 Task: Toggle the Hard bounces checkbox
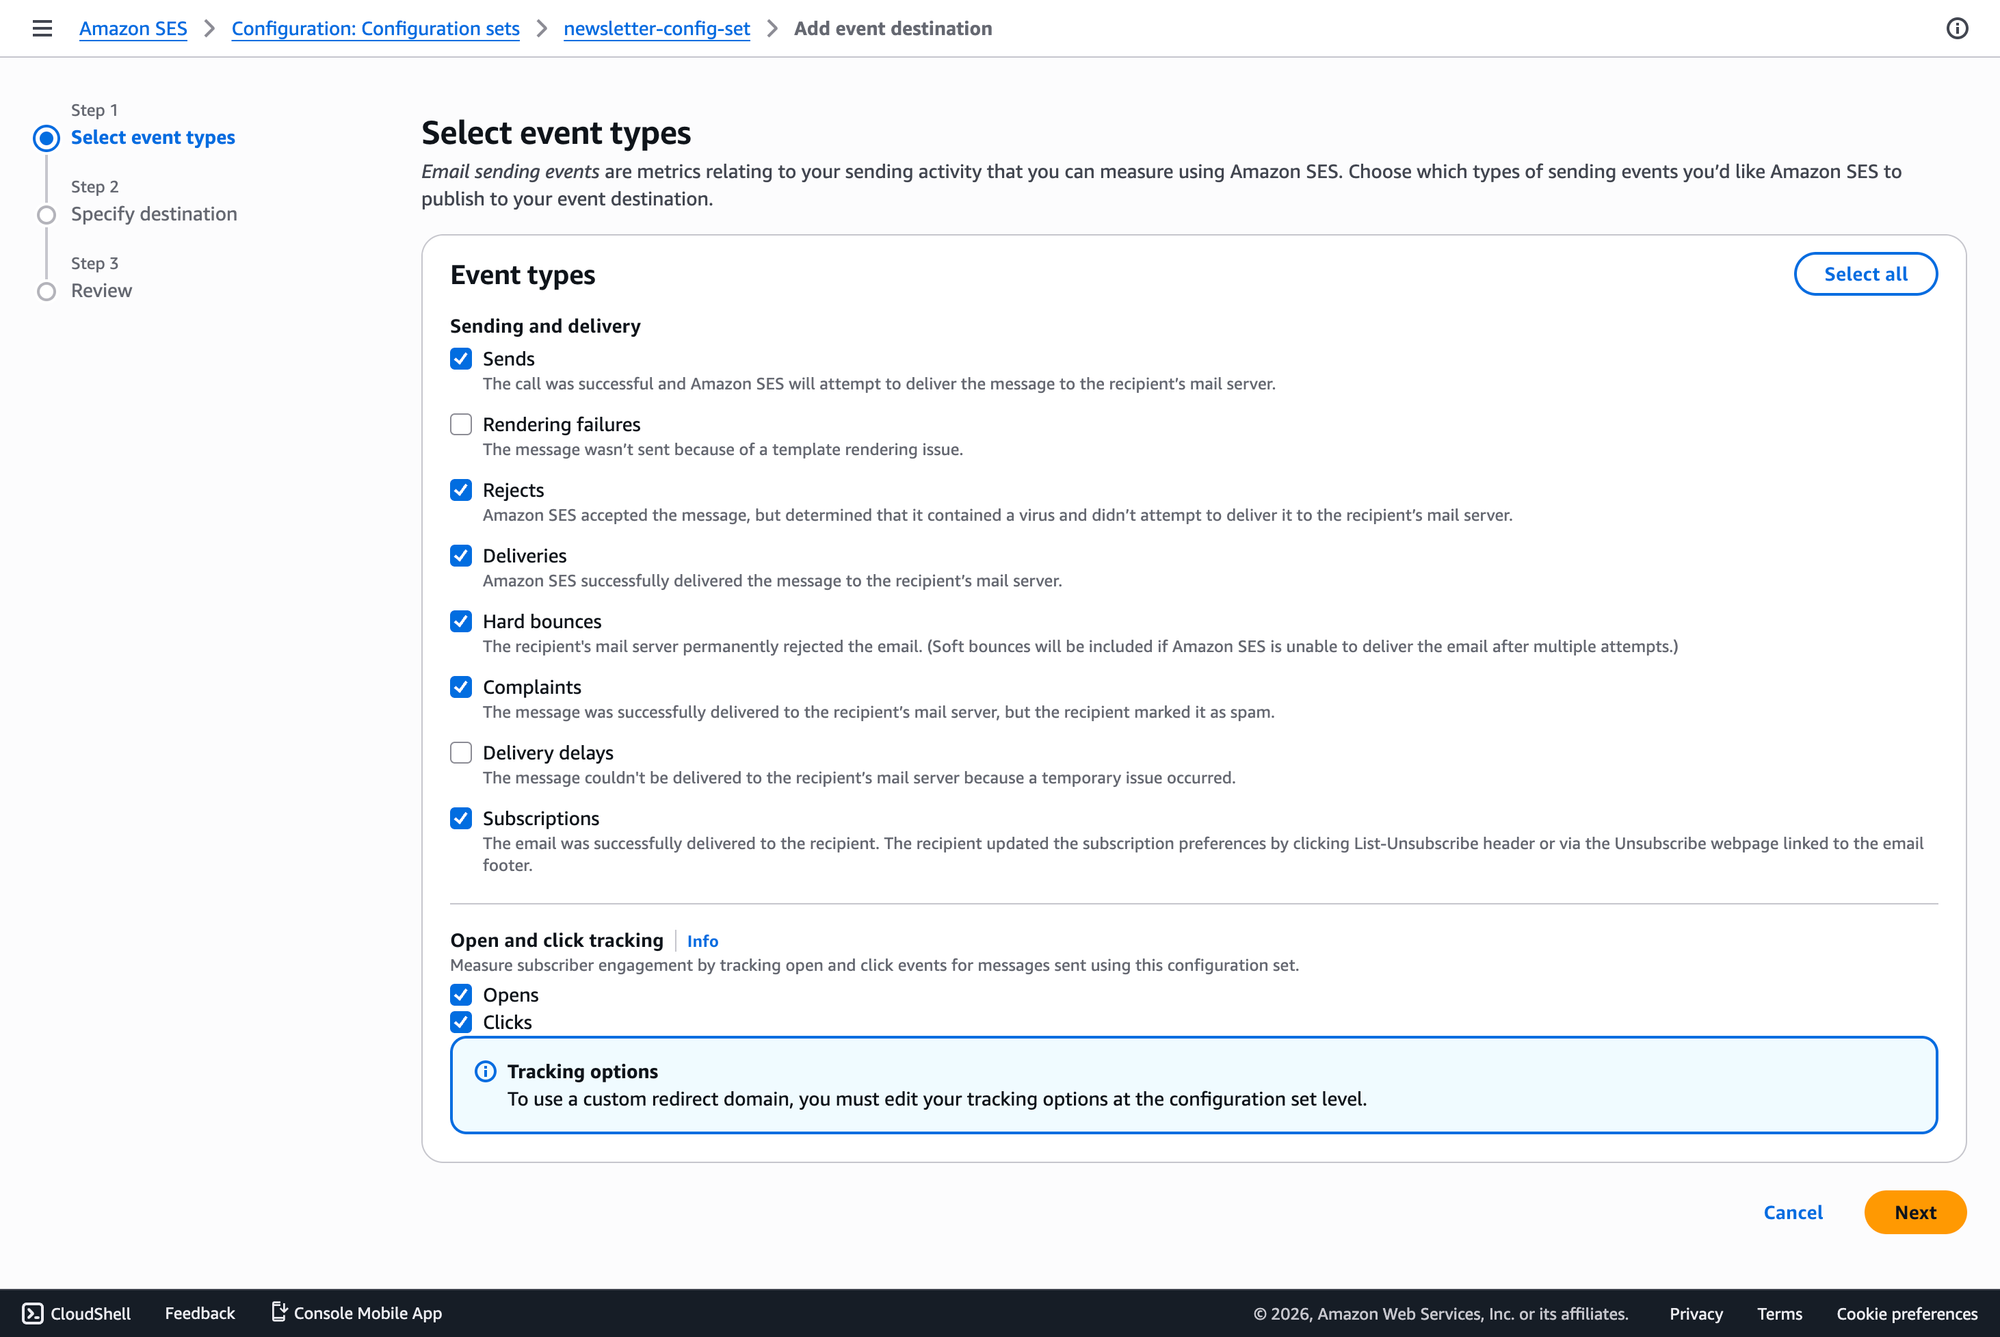coord(461,622)
